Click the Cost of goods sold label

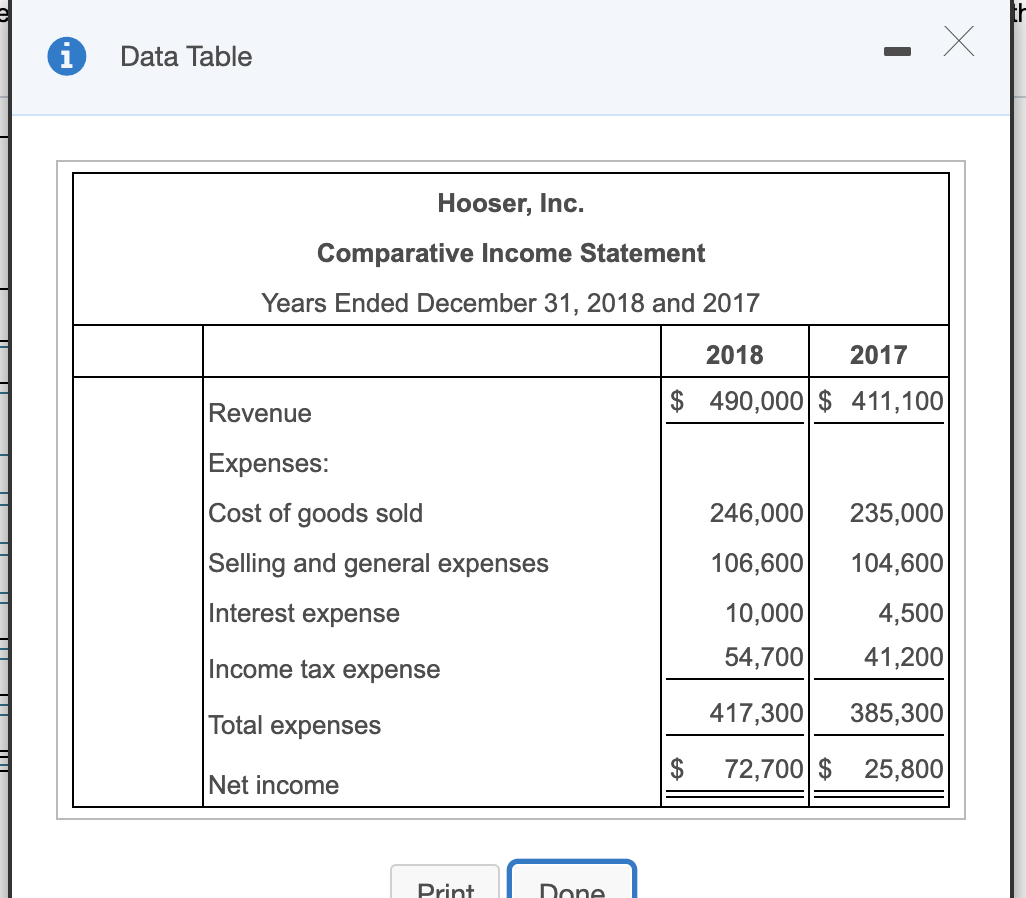pos(315,513)
